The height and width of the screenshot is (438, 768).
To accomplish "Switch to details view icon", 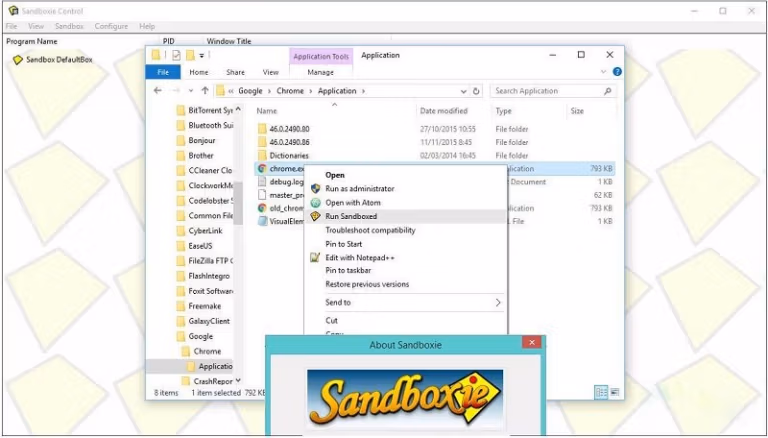I will pyautogui.click(x=601, y=392).
